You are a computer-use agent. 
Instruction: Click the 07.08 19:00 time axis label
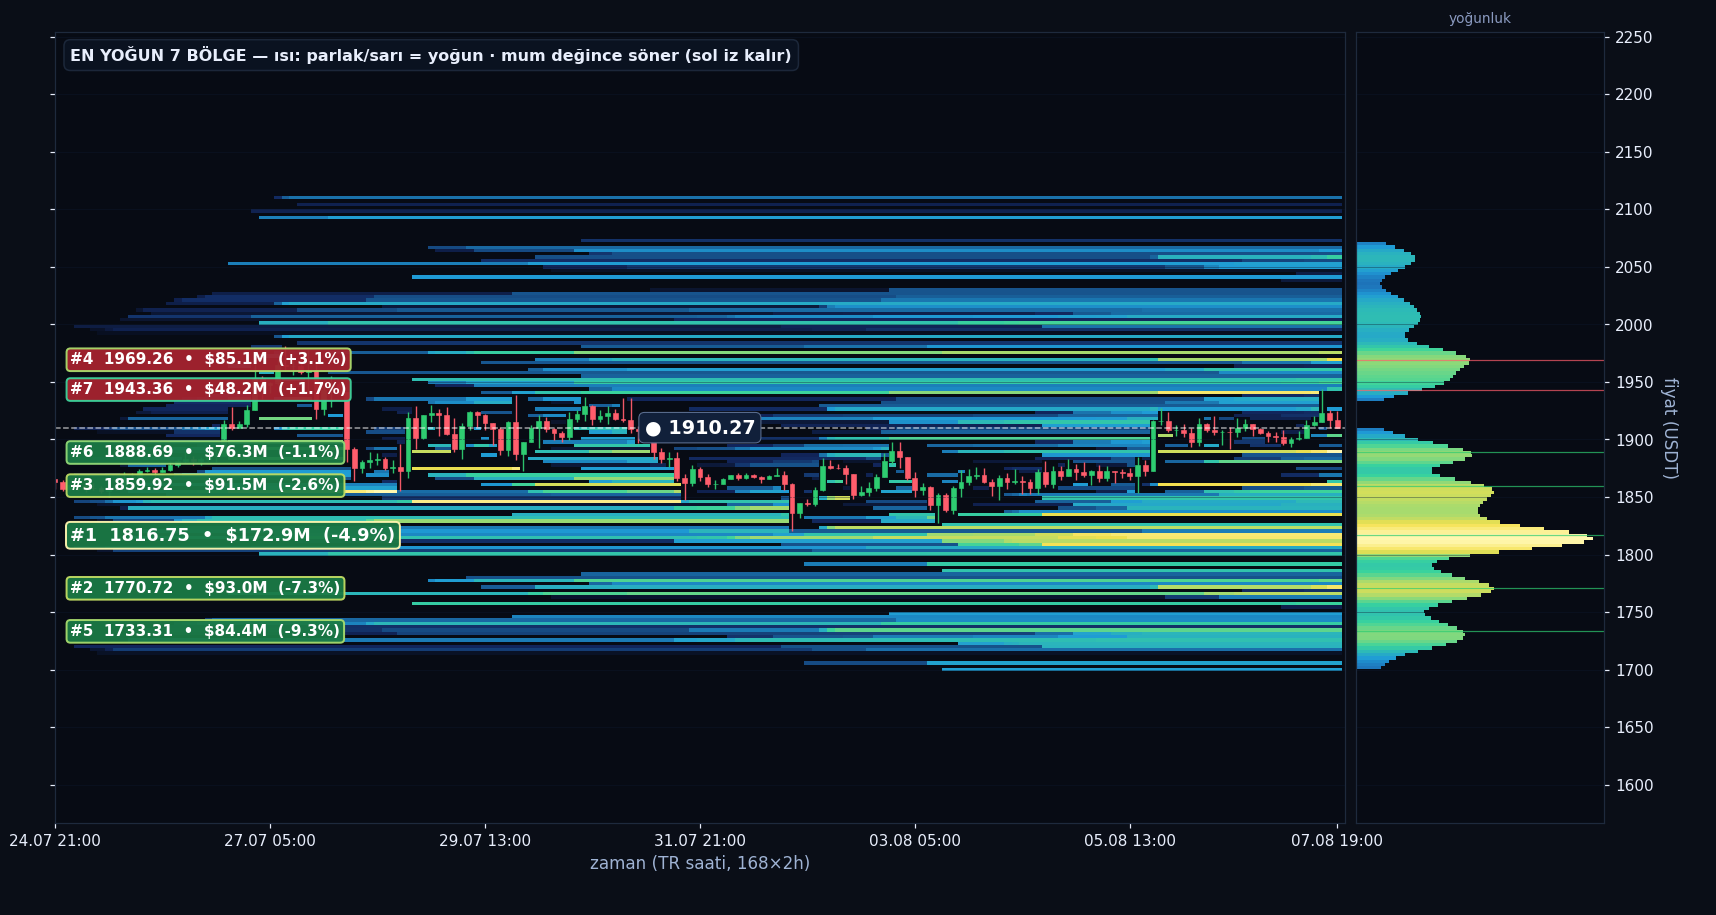coord(1337,841)
